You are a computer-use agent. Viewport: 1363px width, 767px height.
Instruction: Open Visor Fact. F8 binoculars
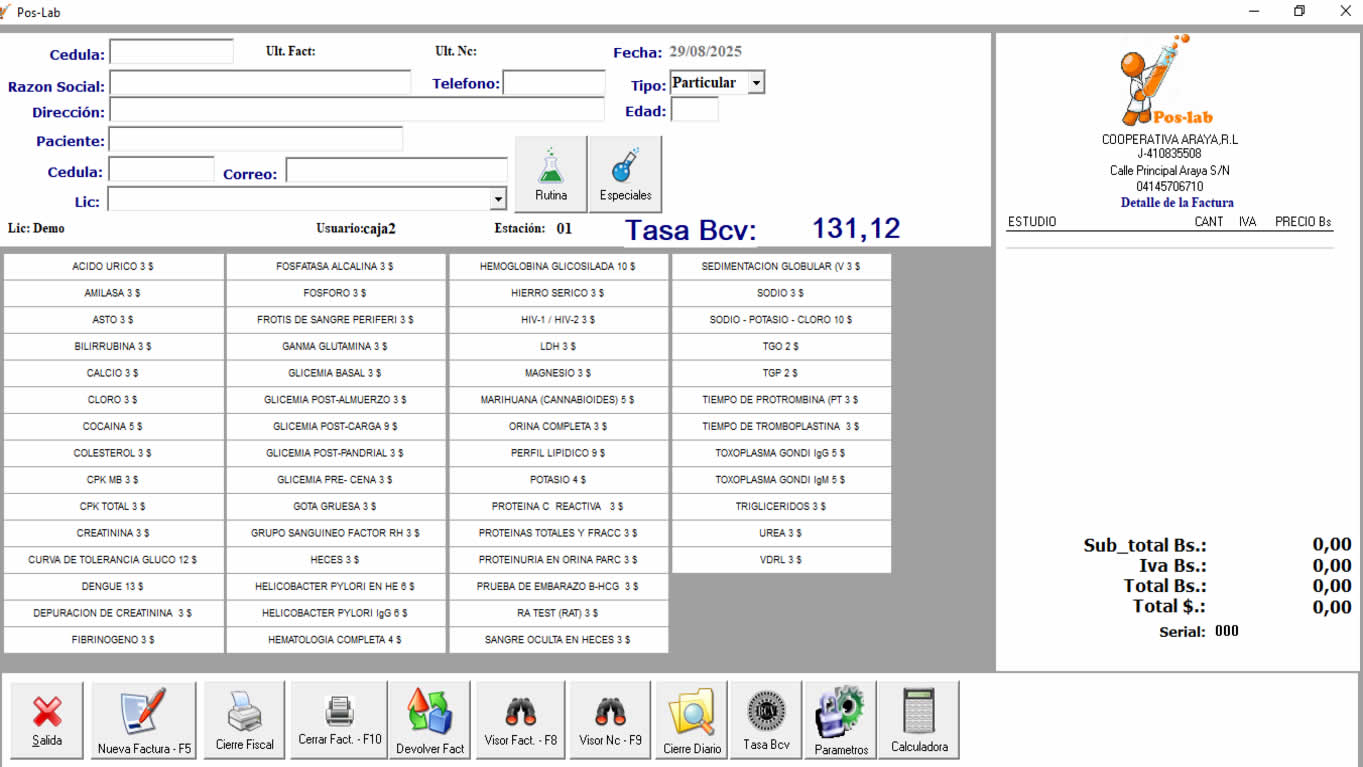tap(520, 719)
